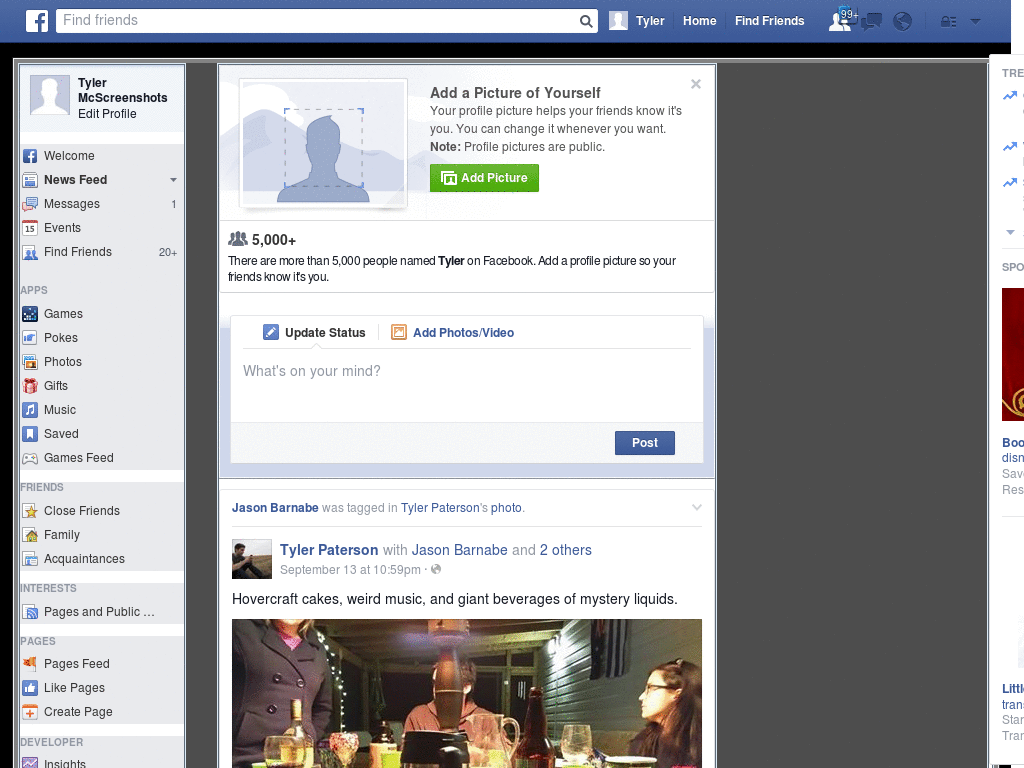Click the green Add Picture button
1024x768 pixels.
click(484, 177)
